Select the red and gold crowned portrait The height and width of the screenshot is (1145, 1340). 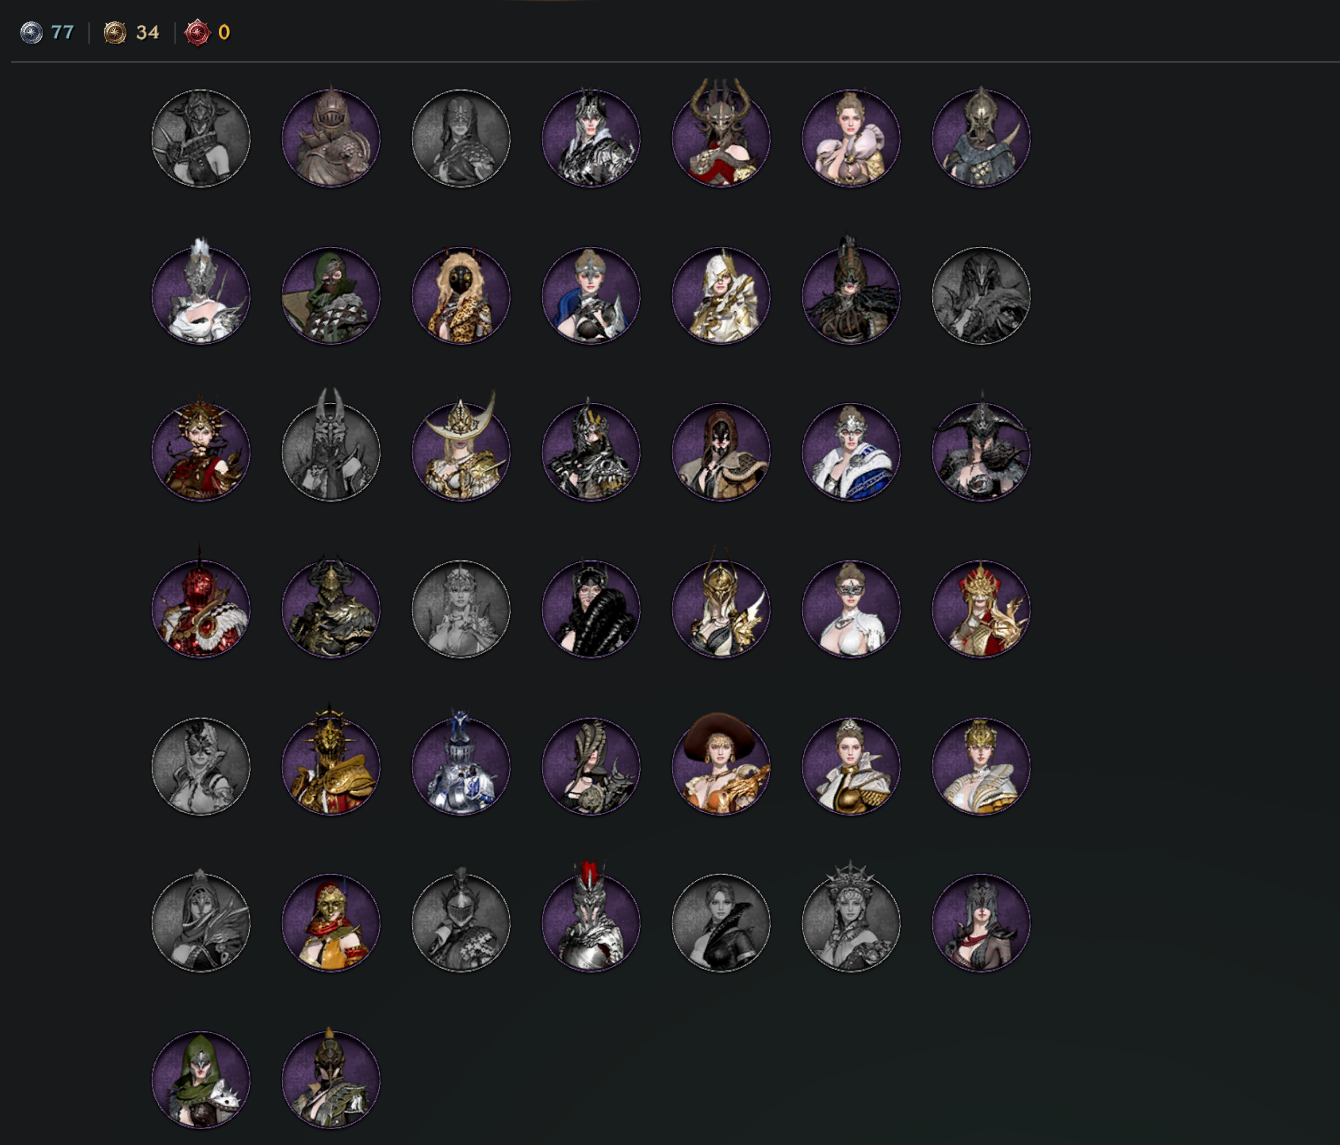click(x=981, y=609)
